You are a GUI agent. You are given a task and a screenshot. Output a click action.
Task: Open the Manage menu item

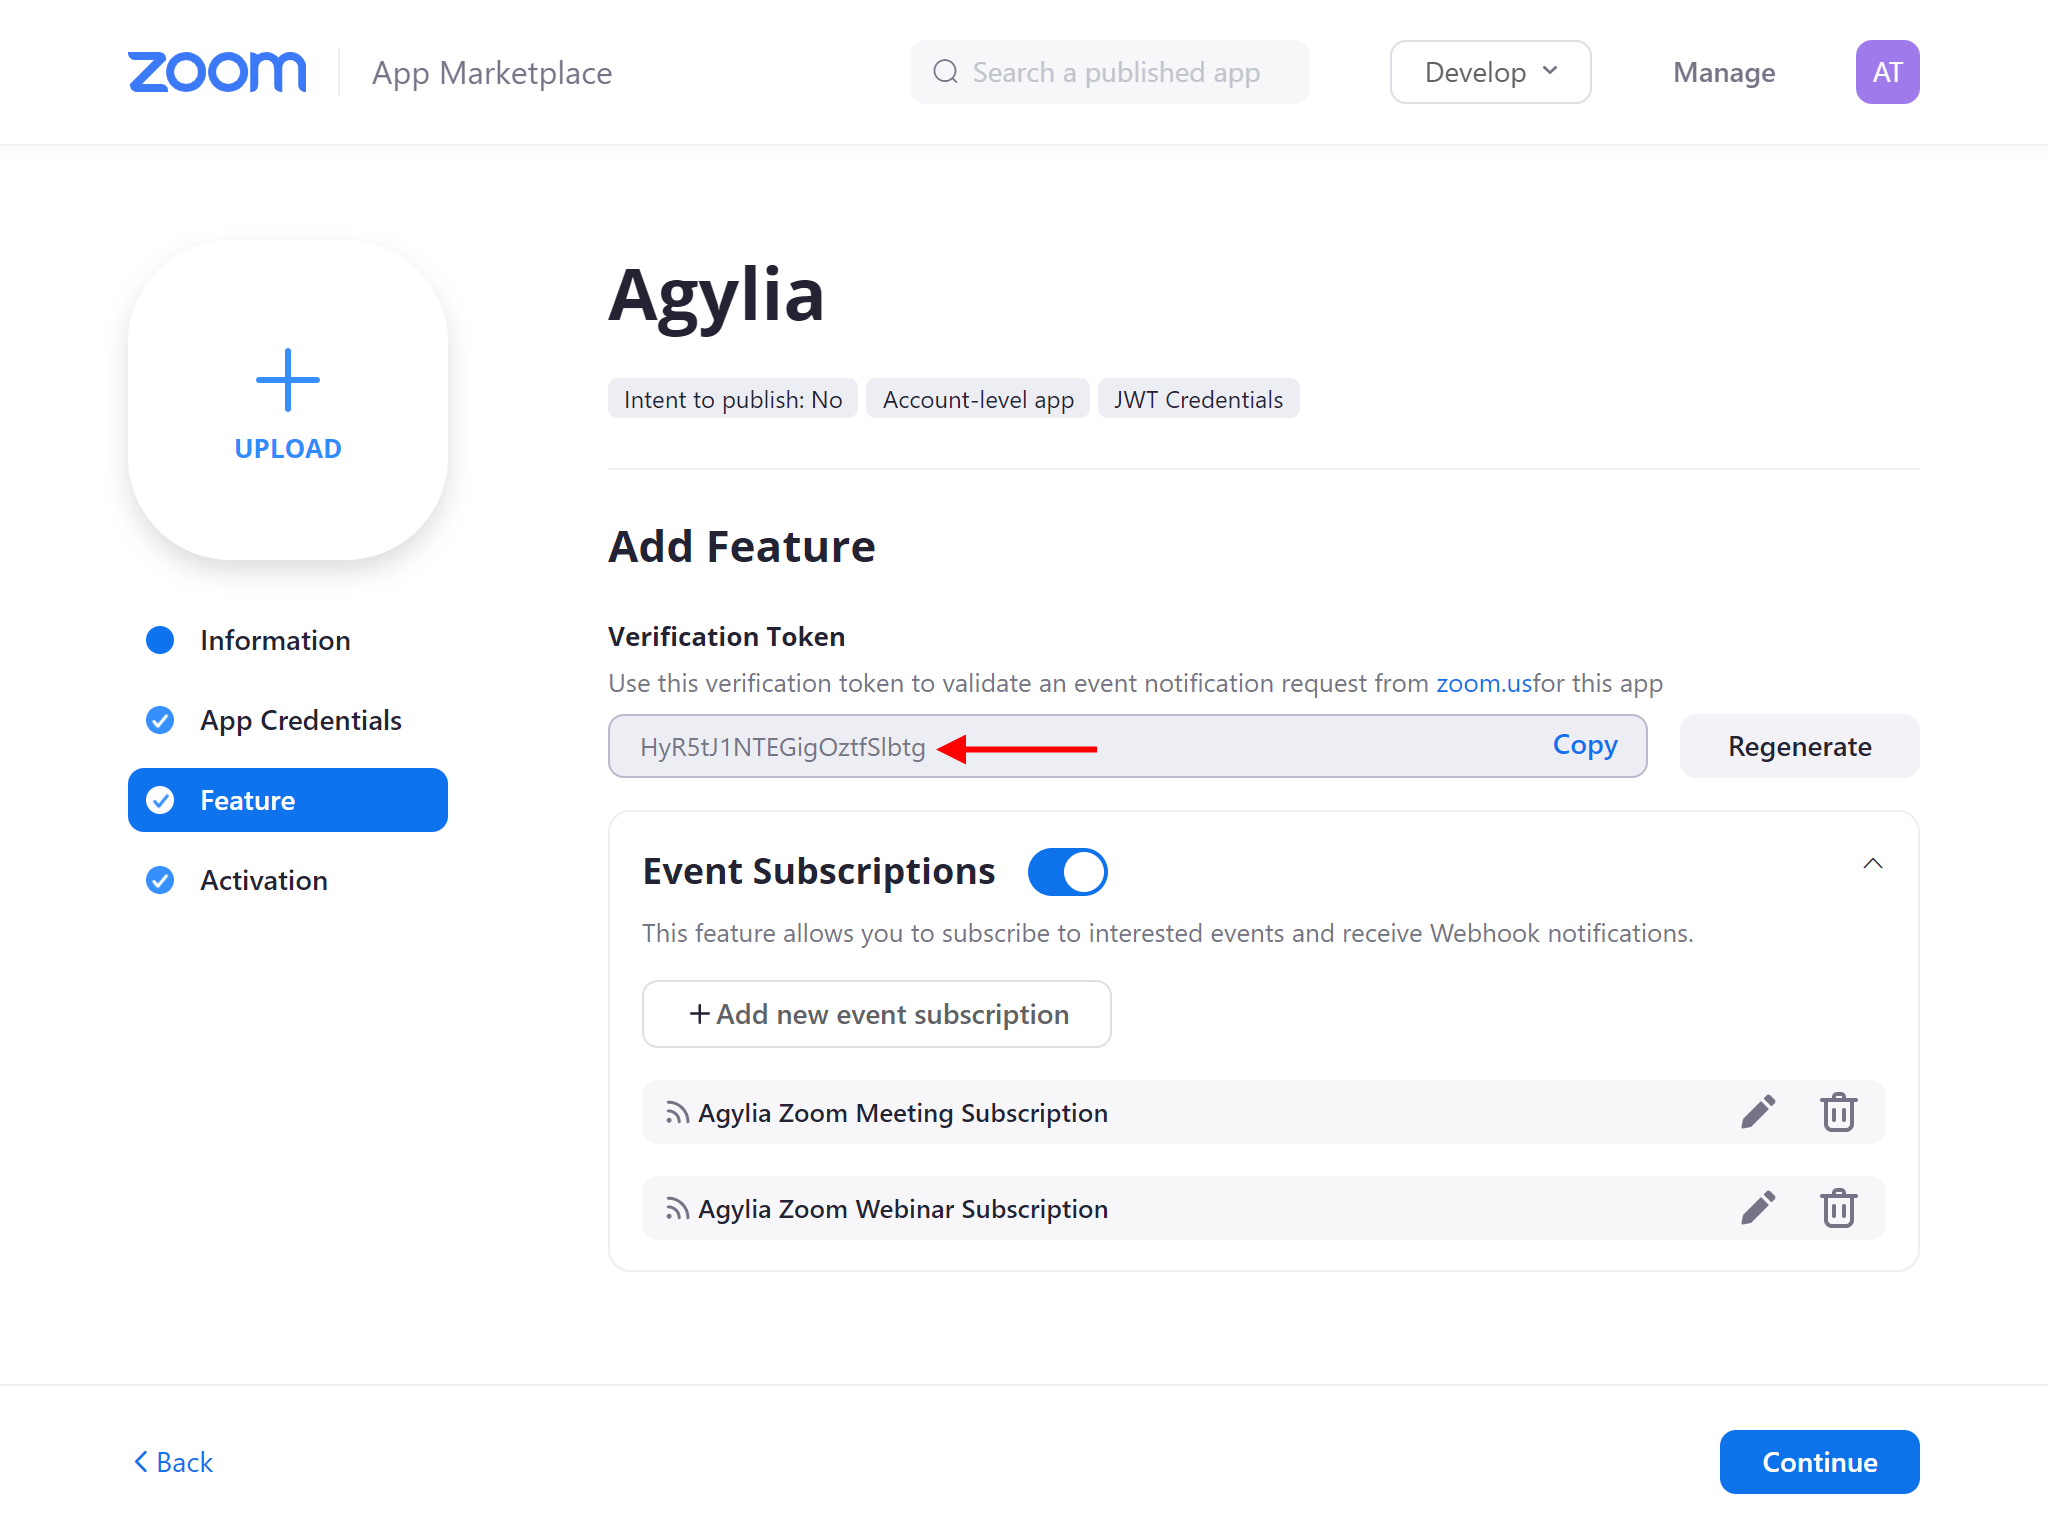(x=1724, y=72)
